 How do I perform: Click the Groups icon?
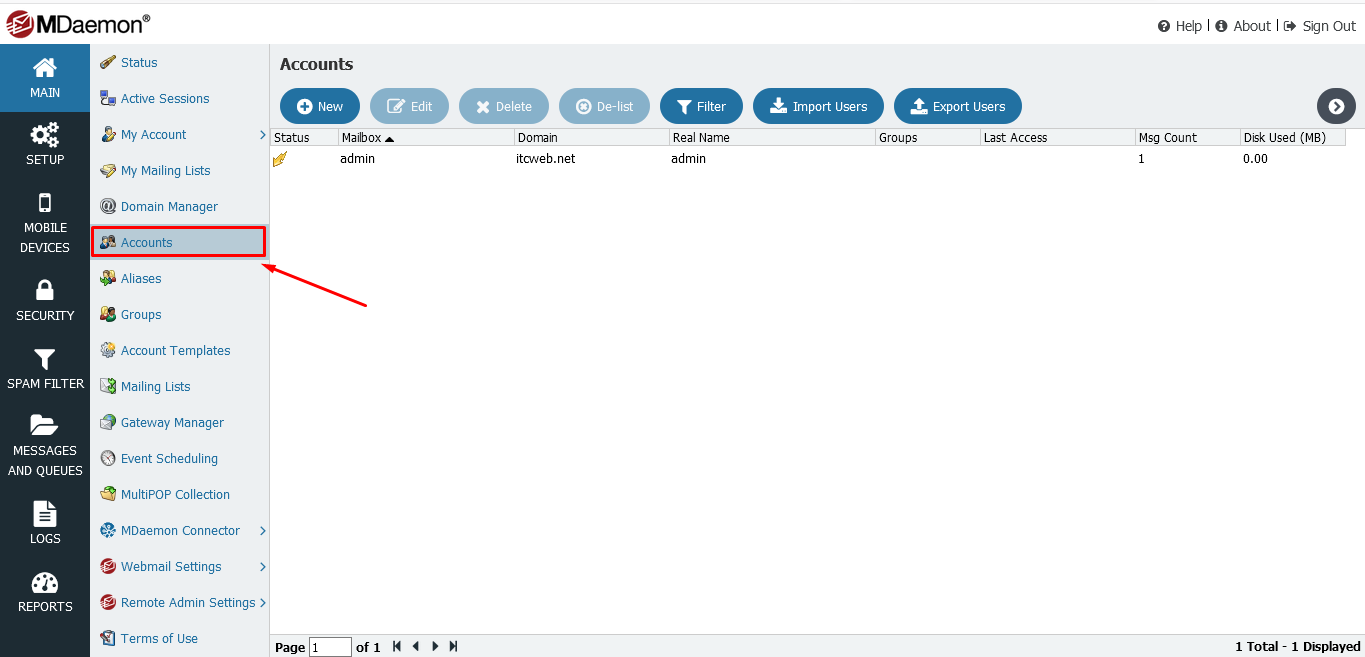coord(108,314)
